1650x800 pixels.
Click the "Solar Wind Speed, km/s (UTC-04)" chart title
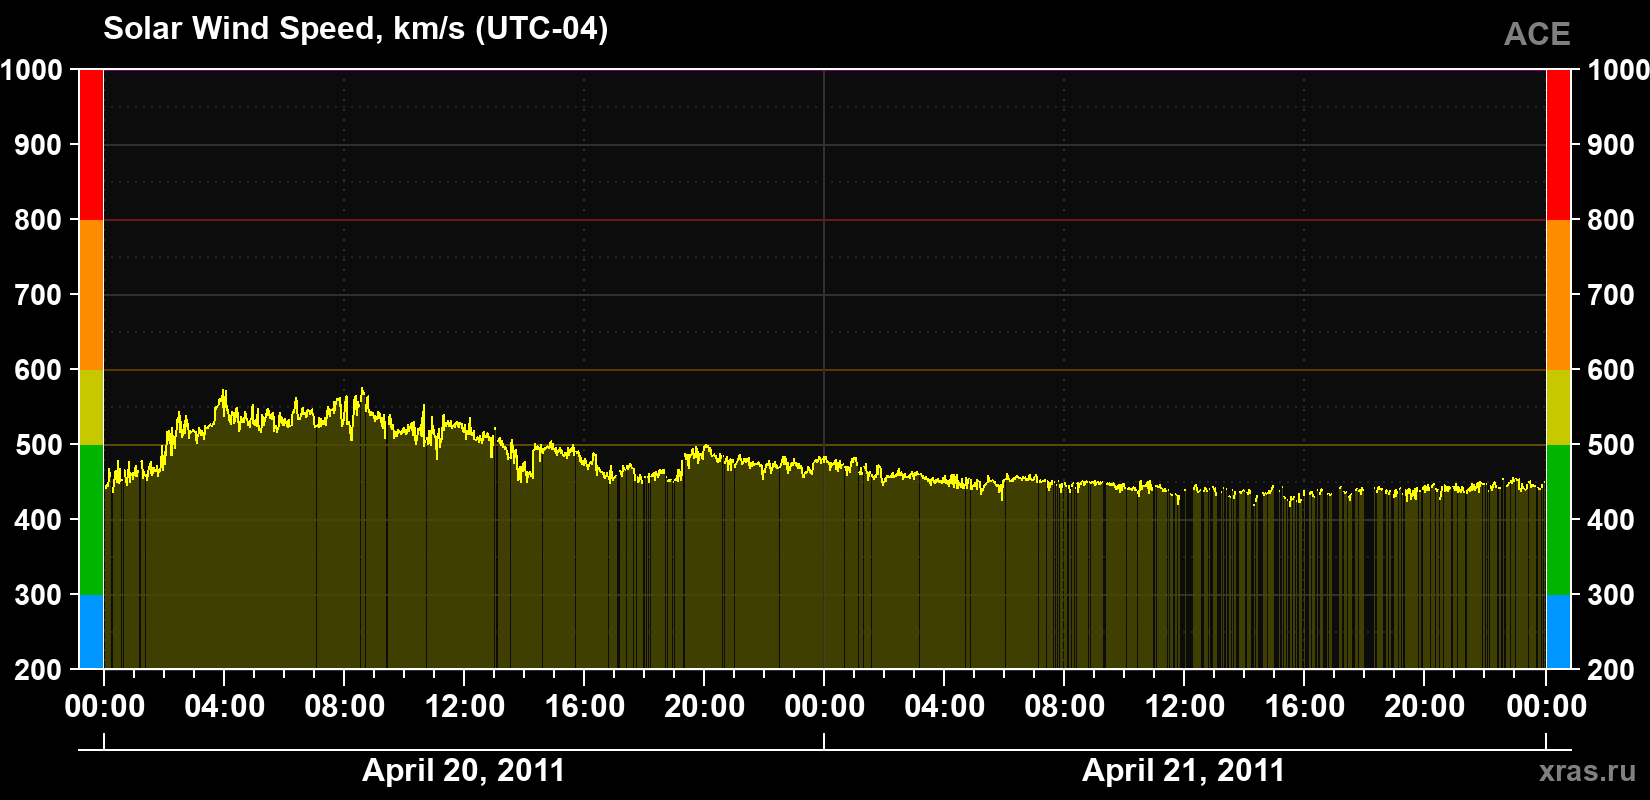click(355, 29)
